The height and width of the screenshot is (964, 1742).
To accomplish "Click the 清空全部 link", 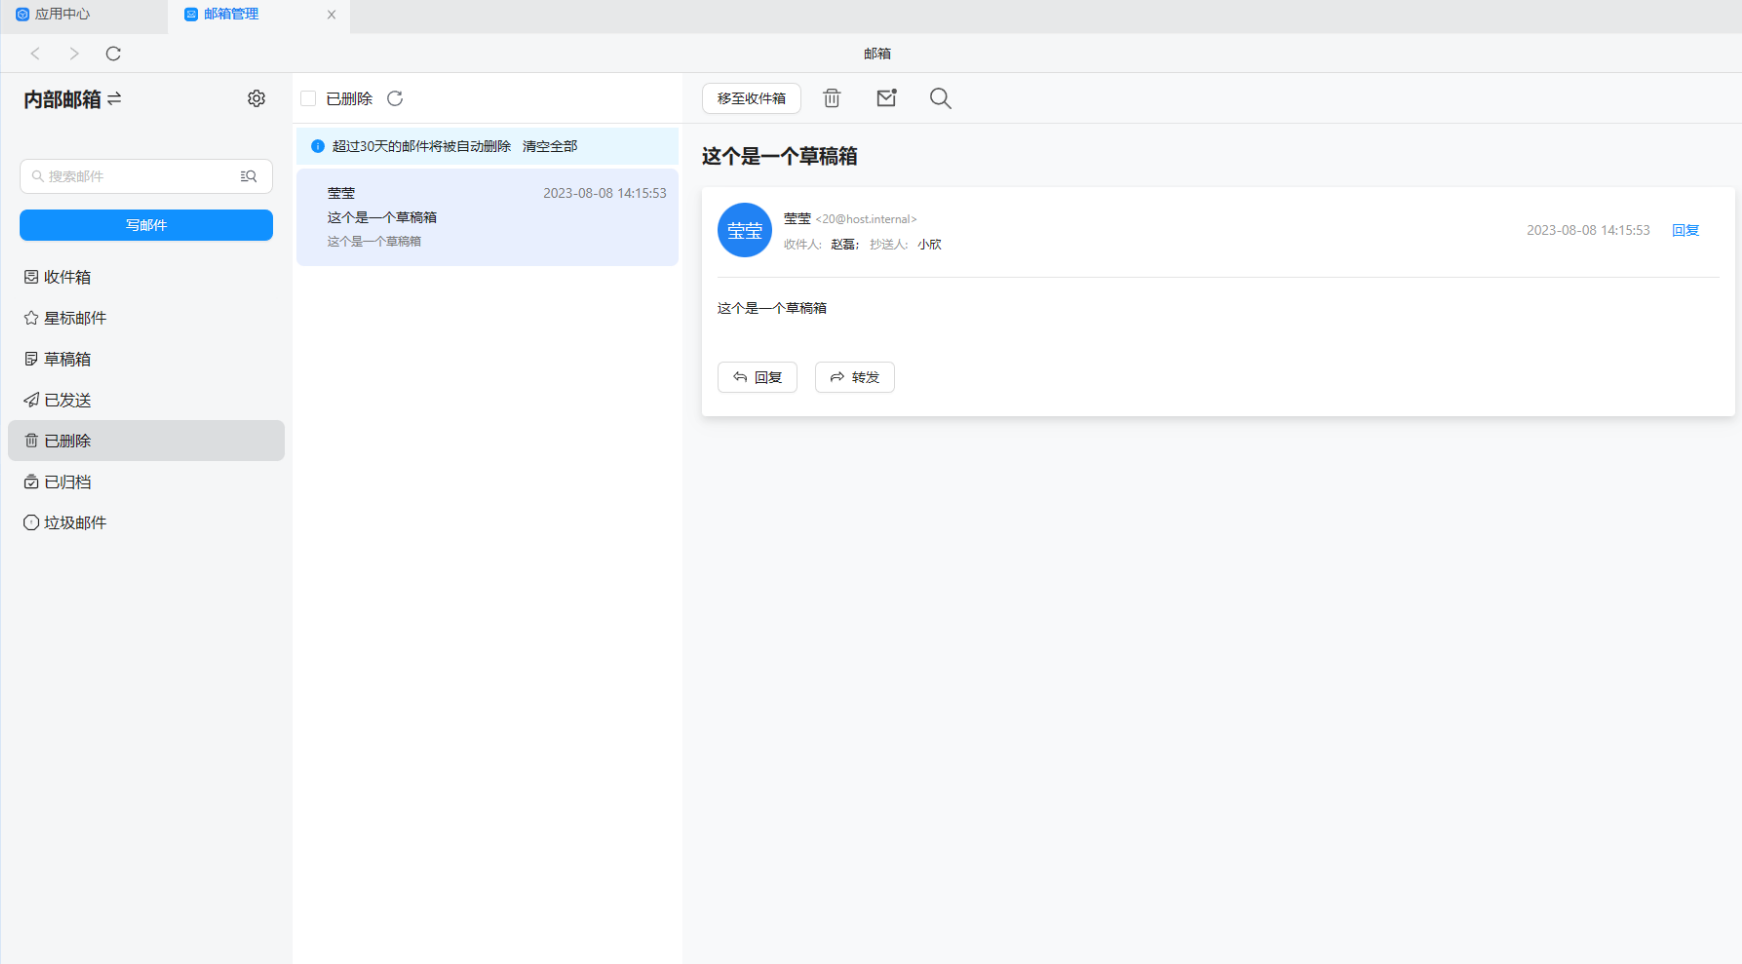I will (549, 146).
